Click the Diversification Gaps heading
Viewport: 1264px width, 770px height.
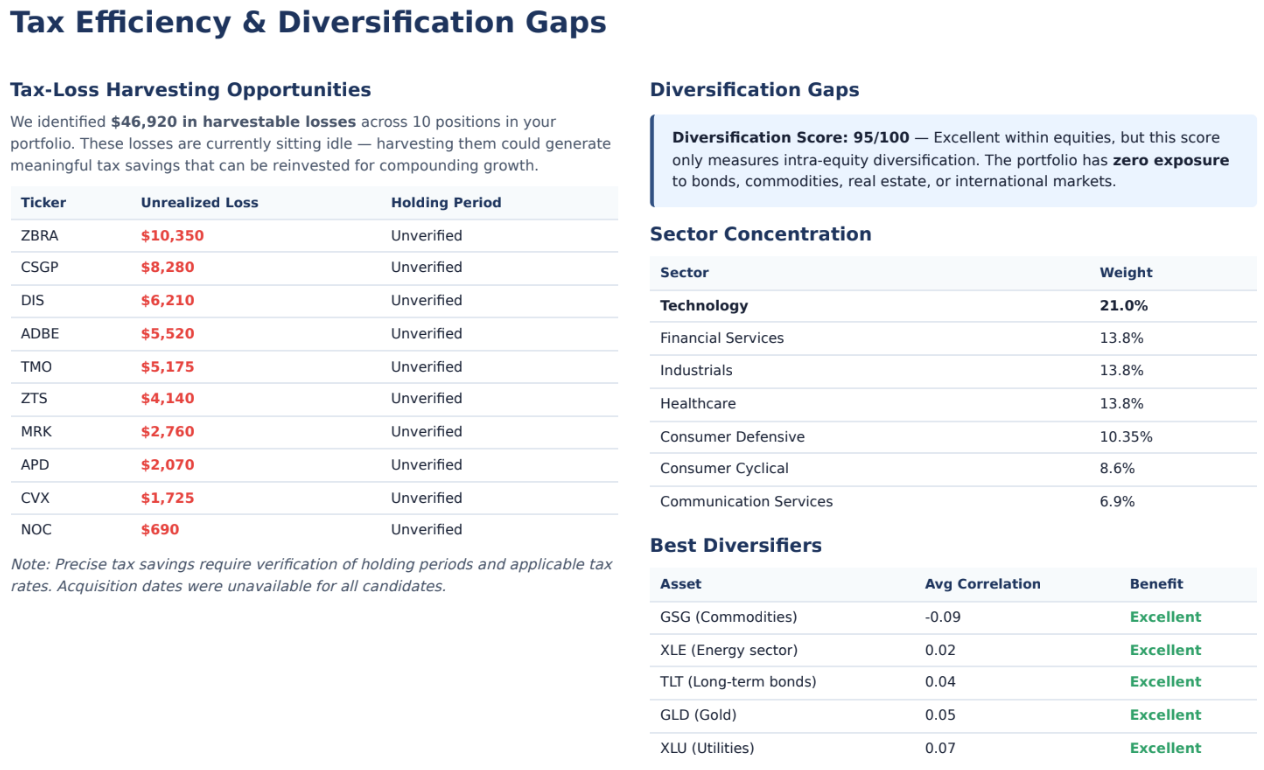point(755,90)
